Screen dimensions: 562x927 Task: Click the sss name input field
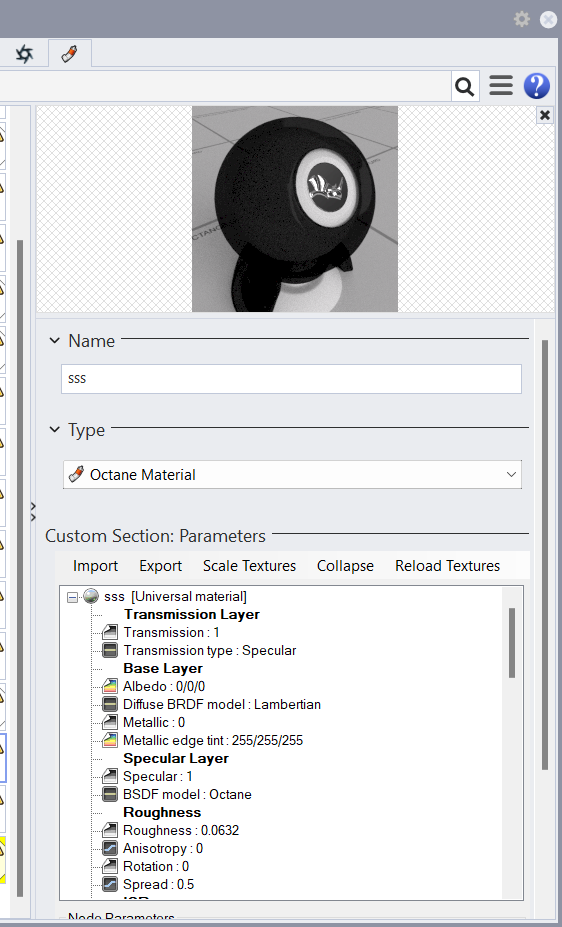coord(291,379)
